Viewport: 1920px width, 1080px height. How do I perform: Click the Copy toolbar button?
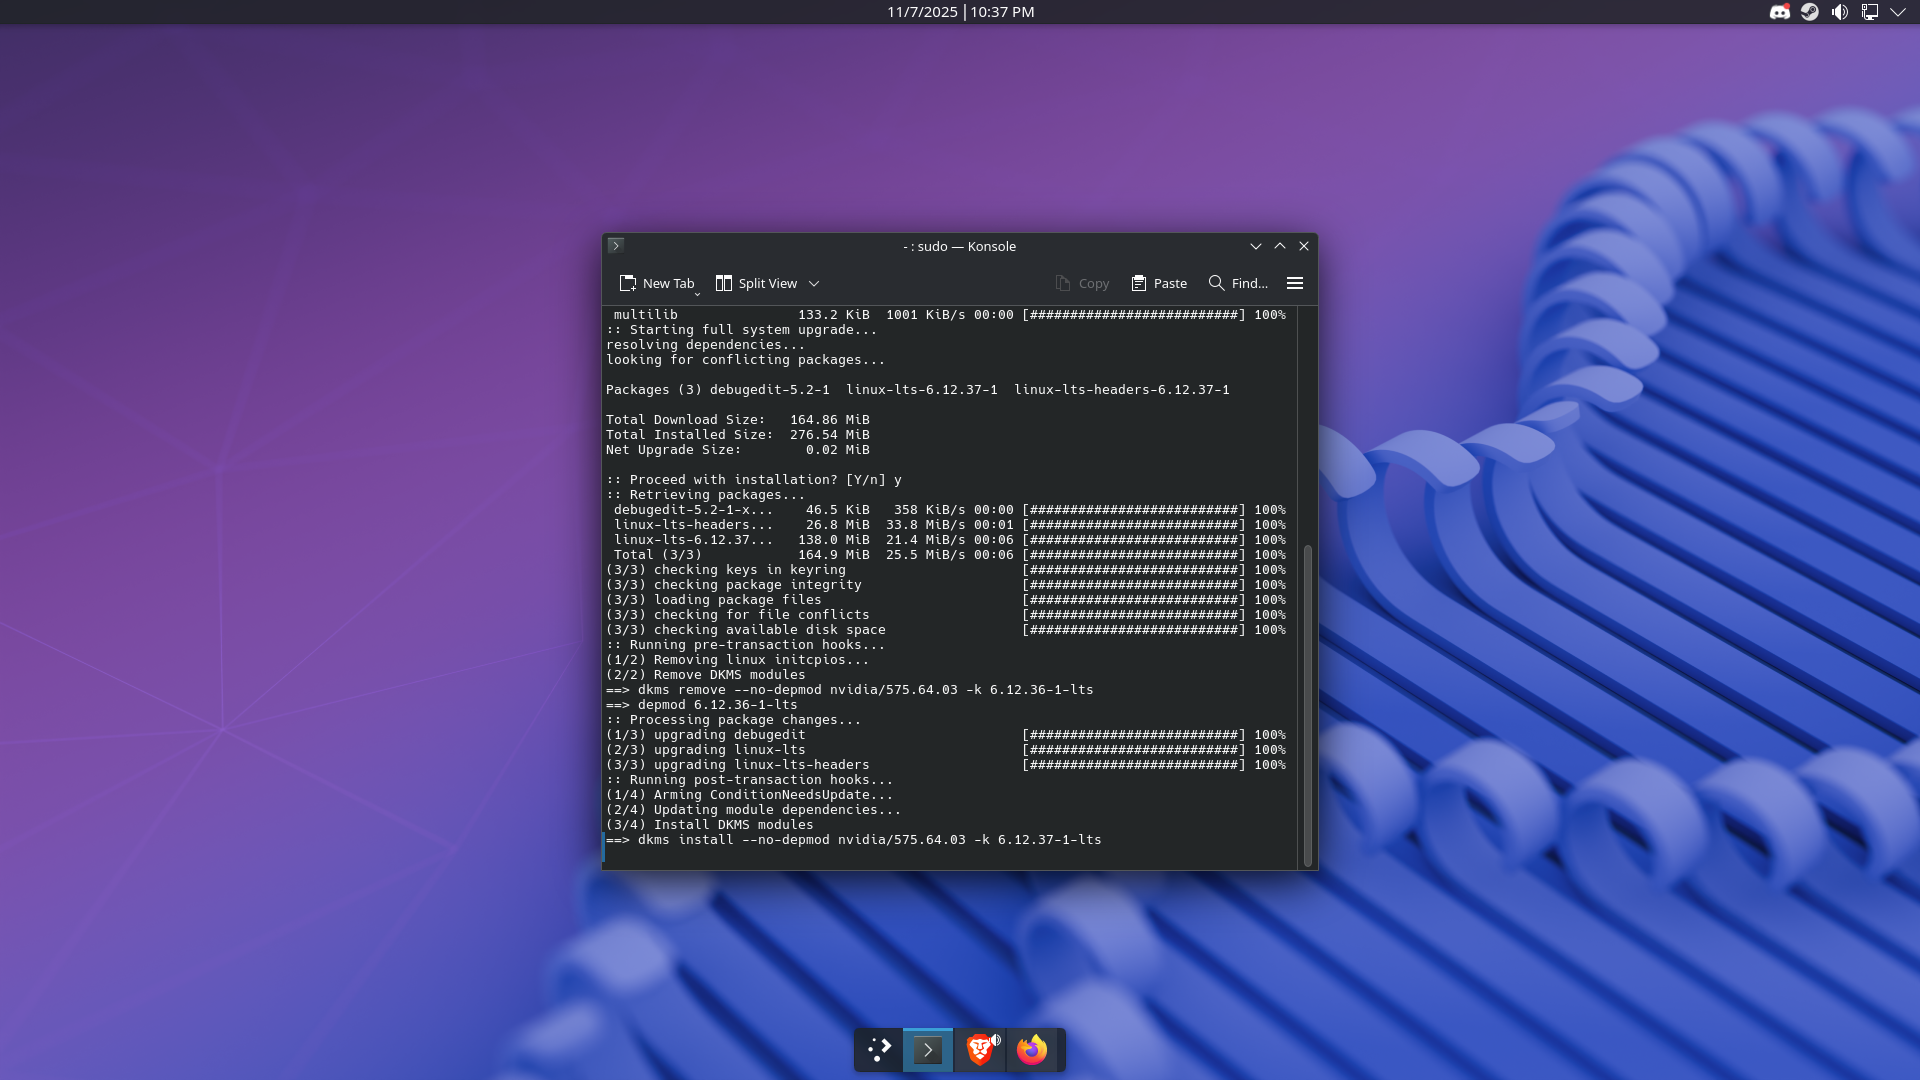1082,283
